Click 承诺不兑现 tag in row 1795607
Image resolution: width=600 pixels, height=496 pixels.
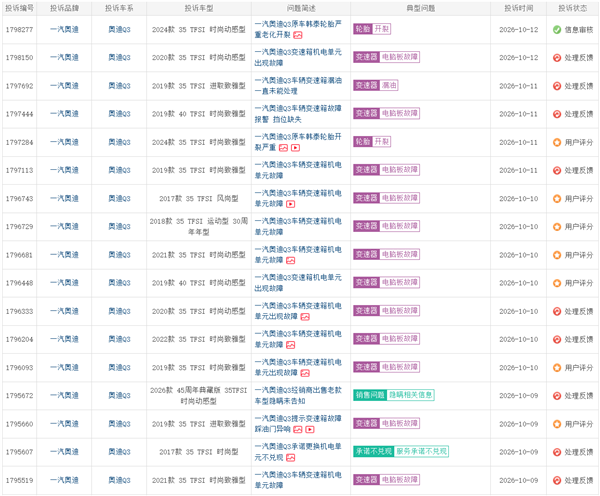pyautogui.click(x=373, y=451)
